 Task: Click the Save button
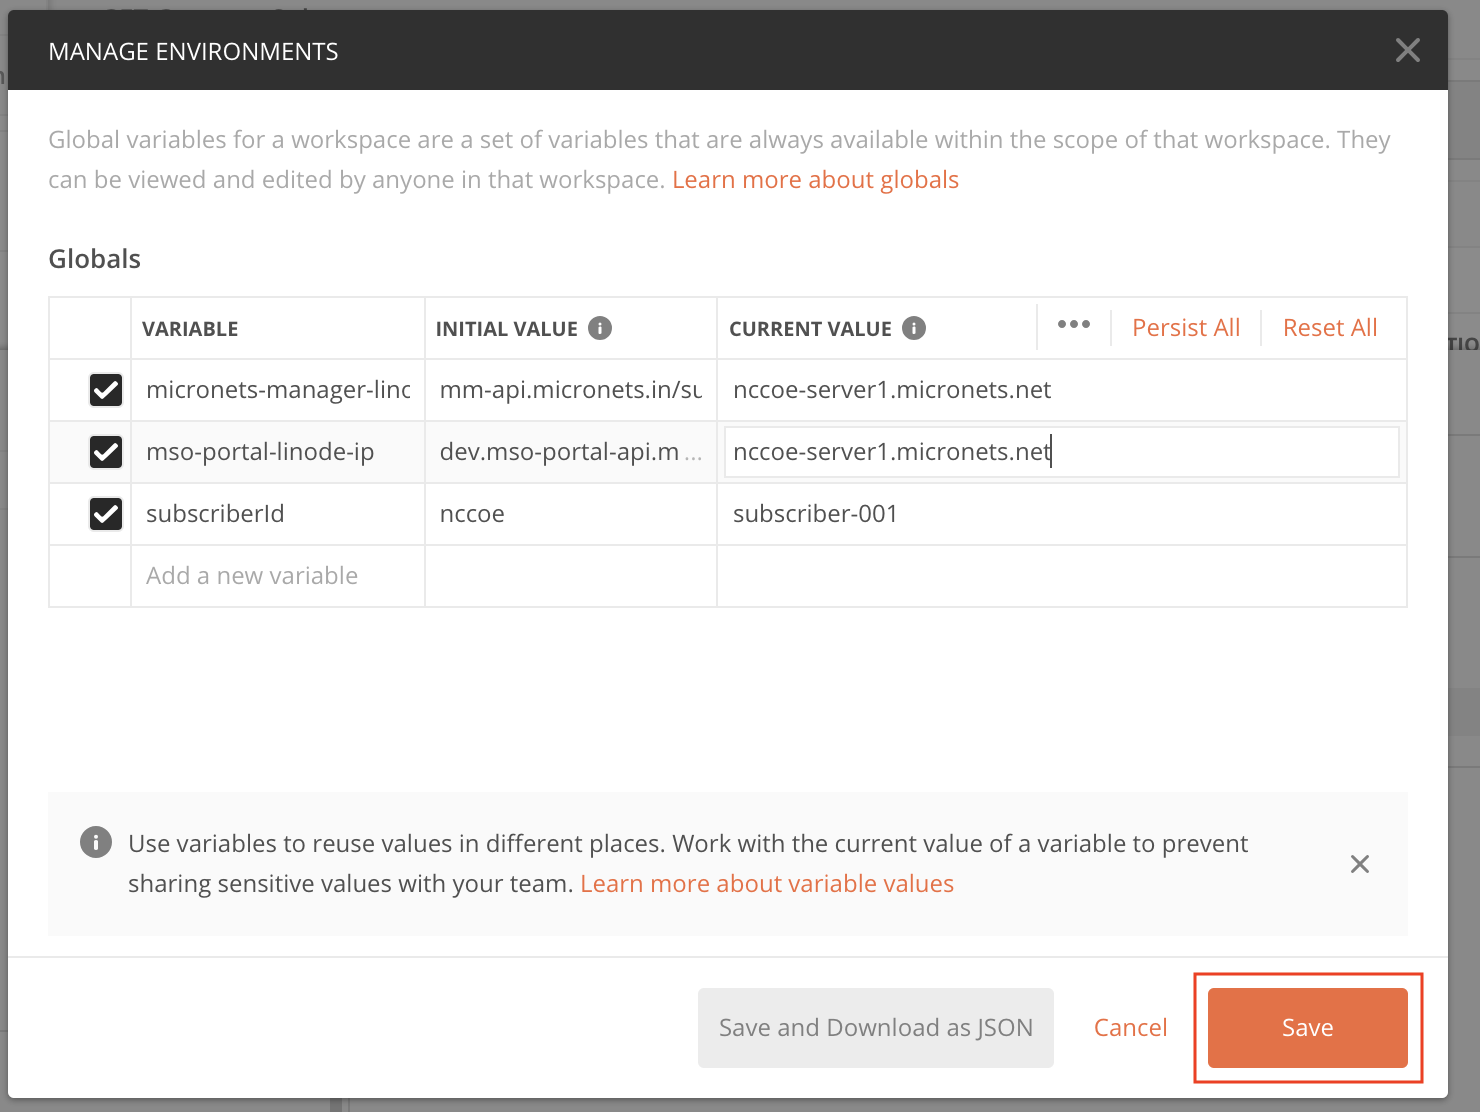click(1308, 1028)
